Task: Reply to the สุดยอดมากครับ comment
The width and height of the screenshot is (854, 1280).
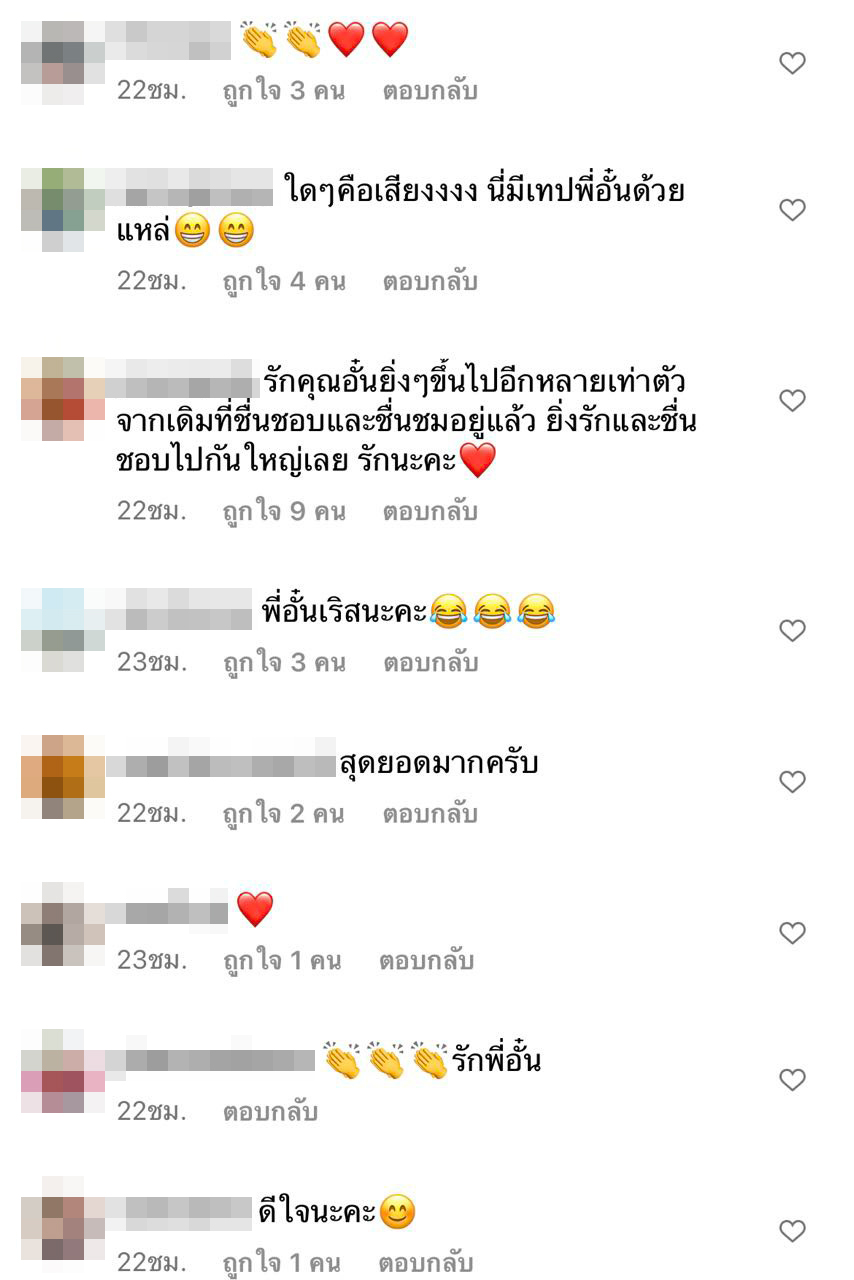Action: pyautogui.click(x=430, y=814)
